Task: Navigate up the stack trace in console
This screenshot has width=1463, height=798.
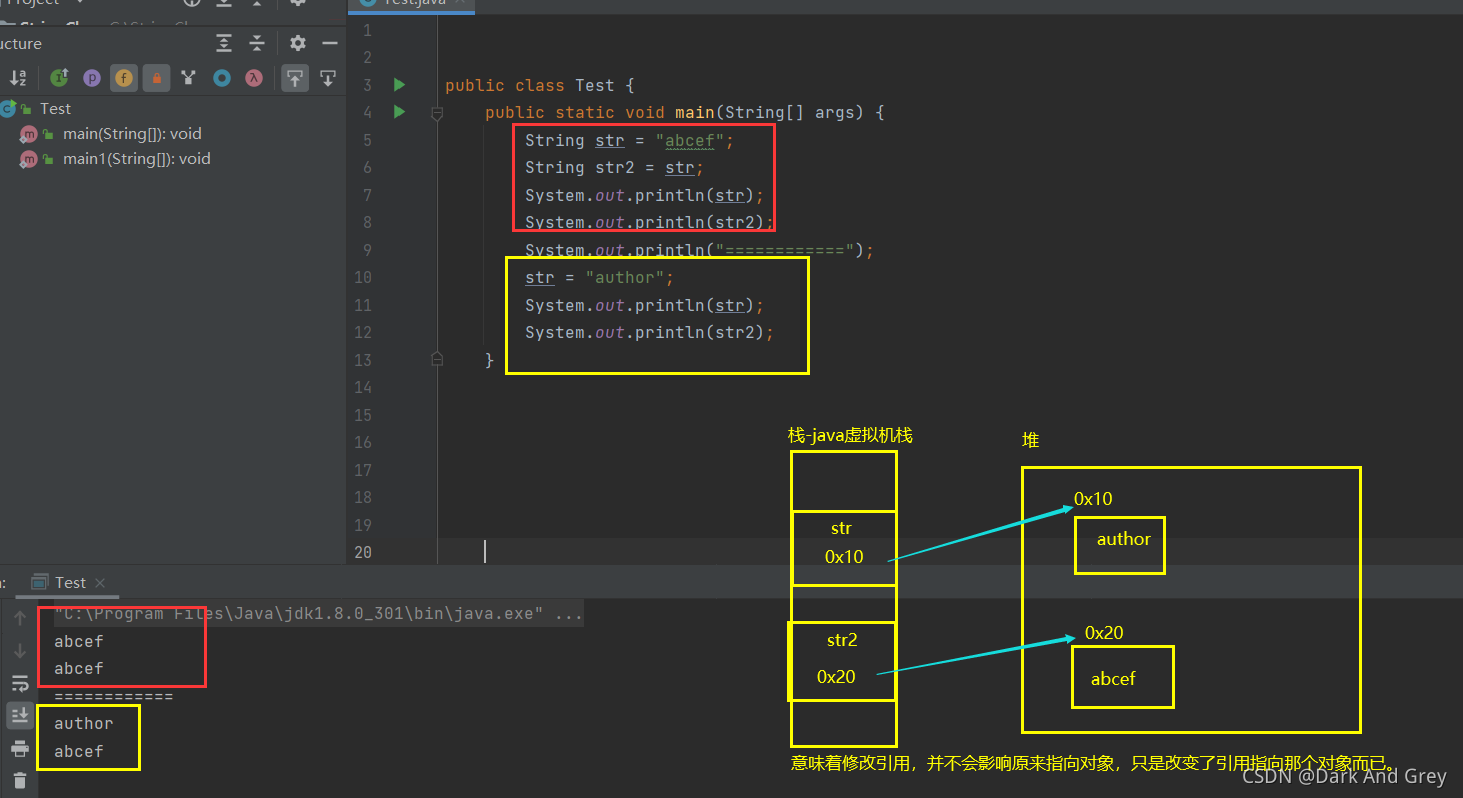Action: pyautogui.click(x=20, y=618)
